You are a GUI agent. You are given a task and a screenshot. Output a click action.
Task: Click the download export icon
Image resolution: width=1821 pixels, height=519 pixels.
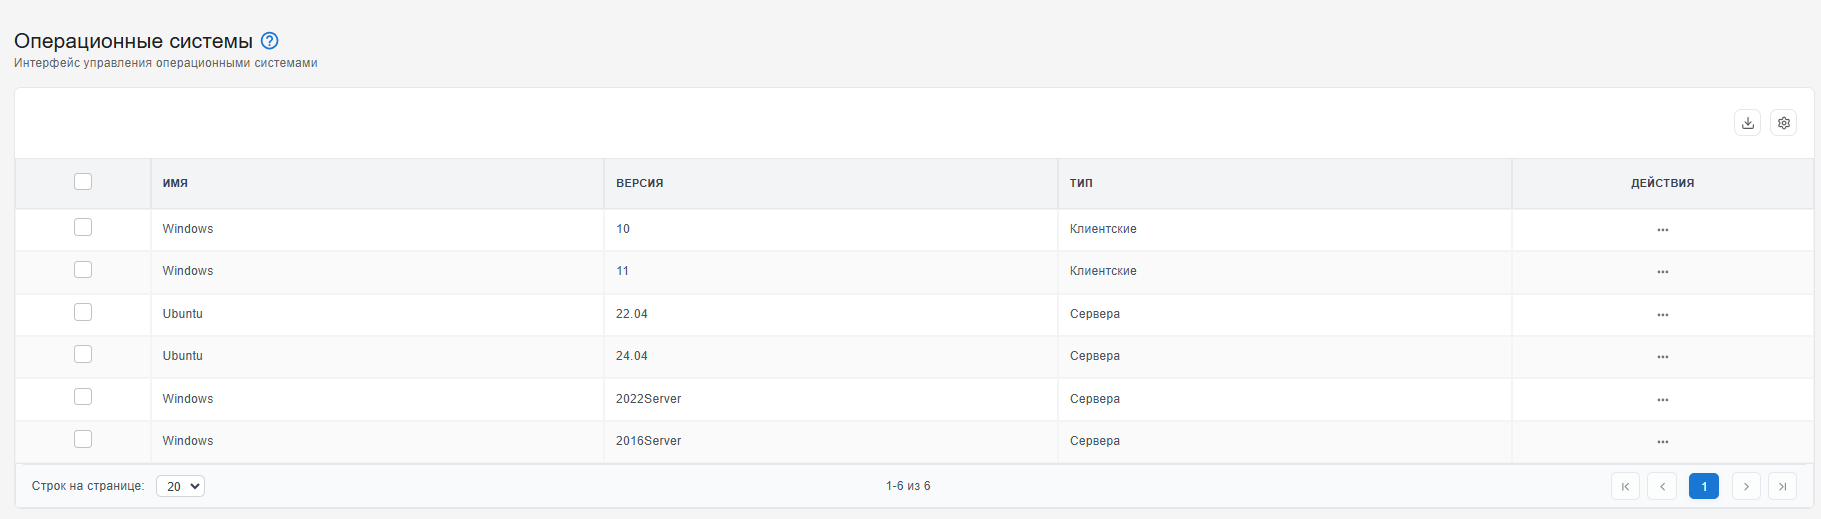(x=1747, y=123)
